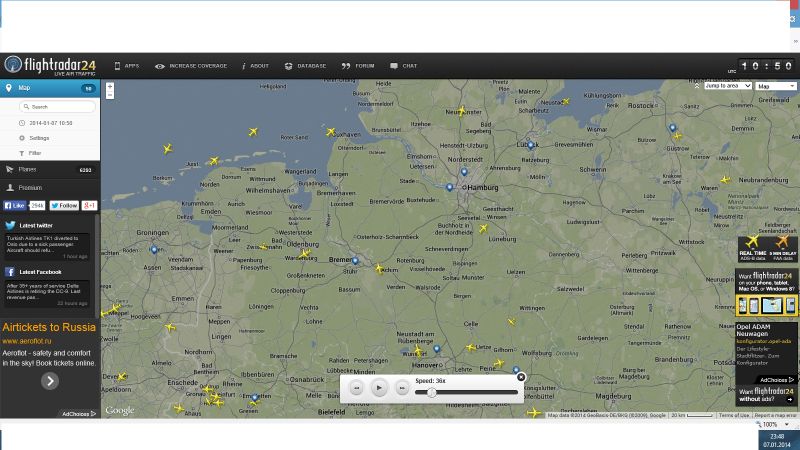Open the Increase Coverage page
Screen dimensions: 800x450
(x=191, y=66)
